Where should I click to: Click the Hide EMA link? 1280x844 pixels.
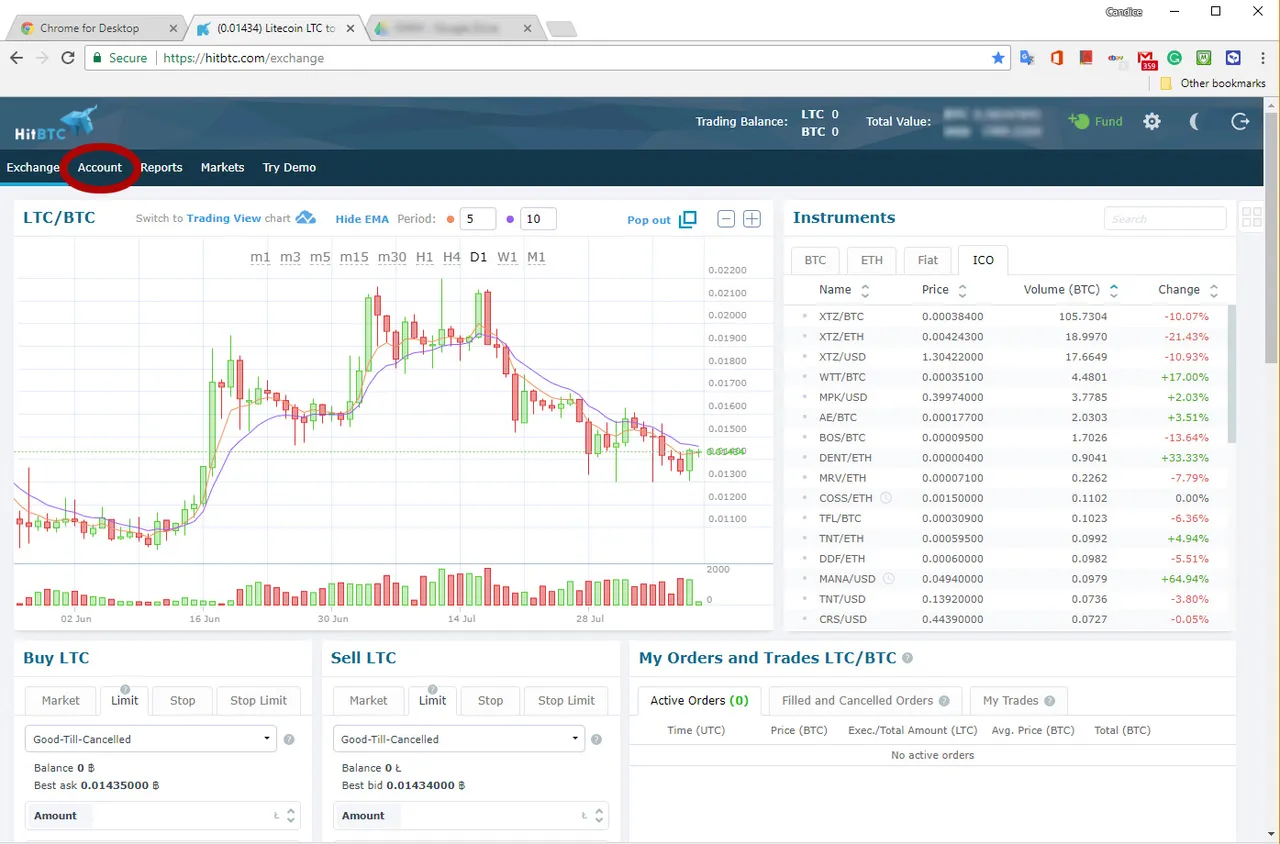click(362, 219)
